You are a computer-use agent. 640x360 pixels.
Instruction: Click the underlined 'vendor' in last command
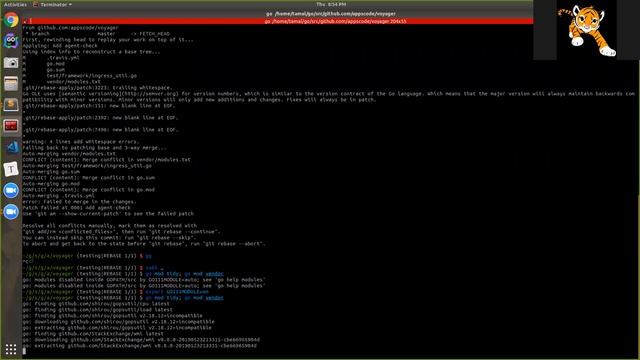coord(214,298)
